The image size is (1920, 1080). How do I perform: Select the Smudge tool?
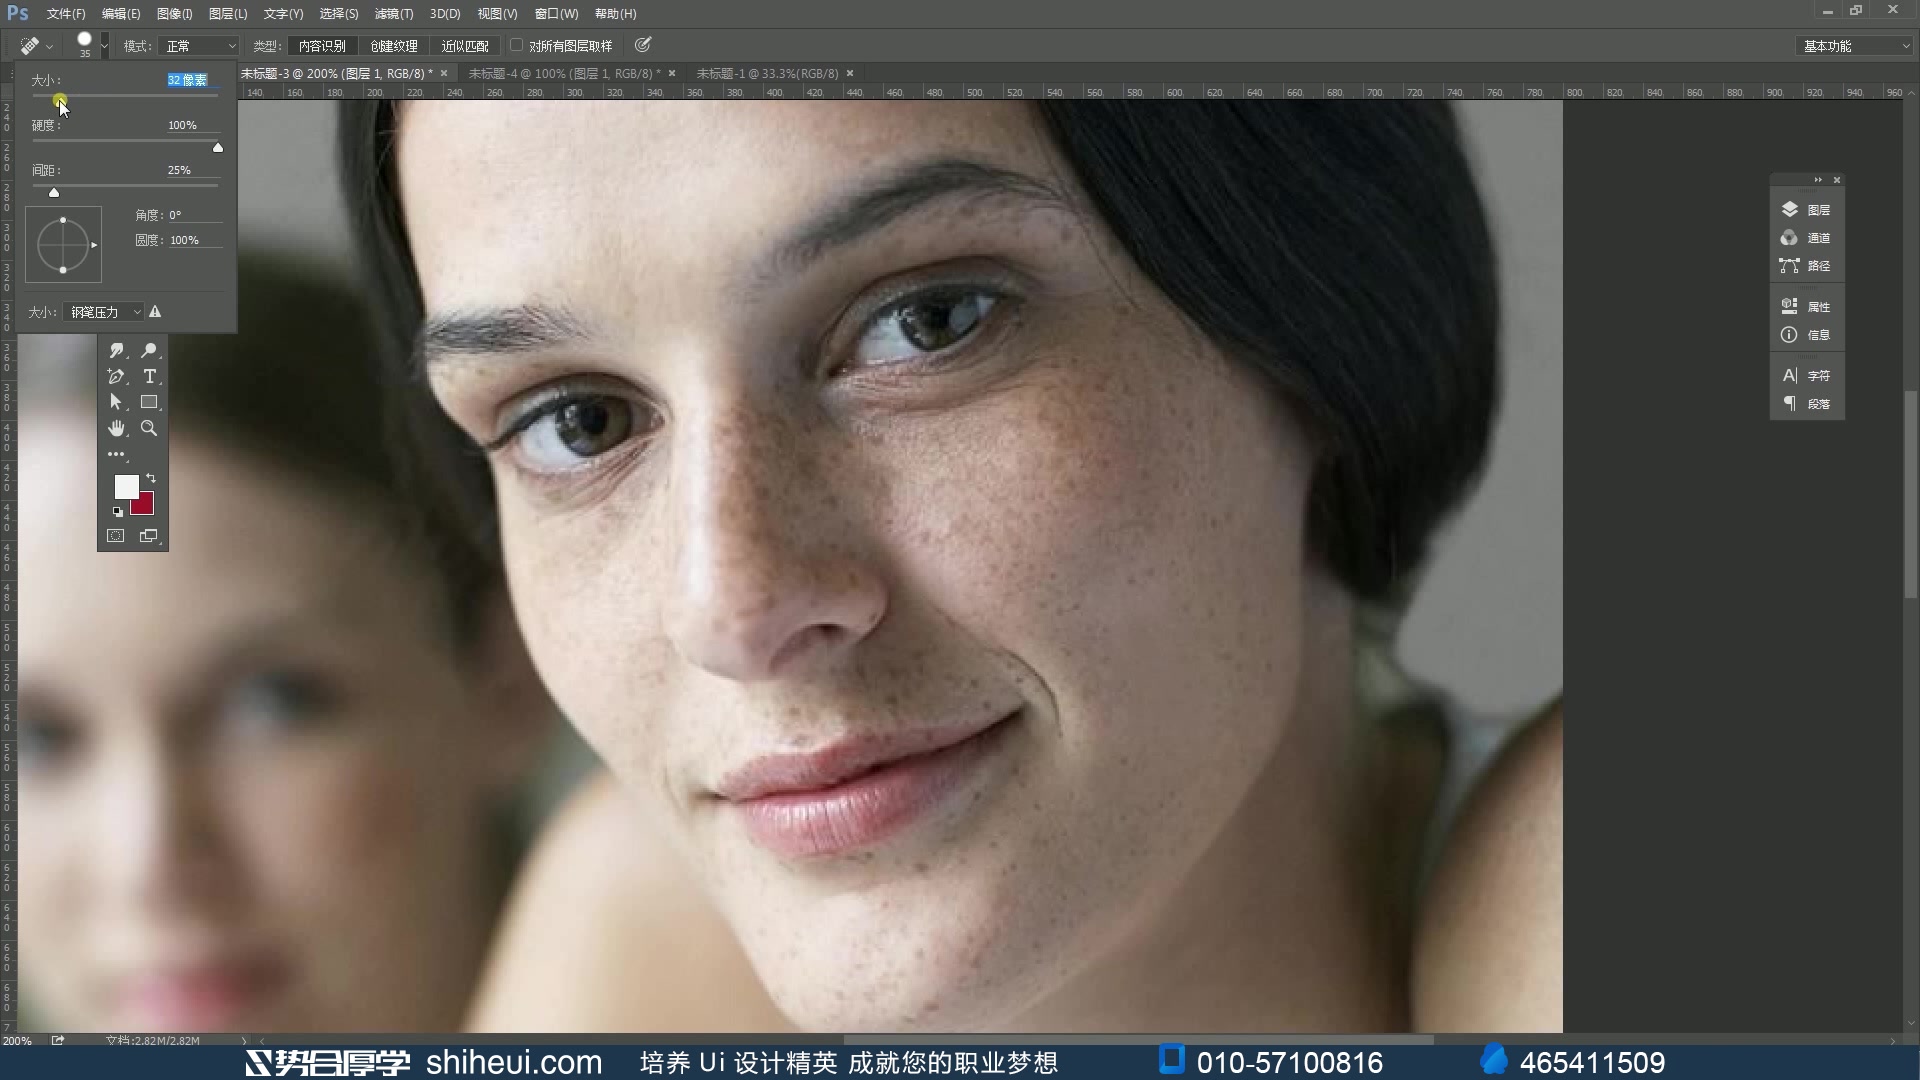[x=116, y=350]
